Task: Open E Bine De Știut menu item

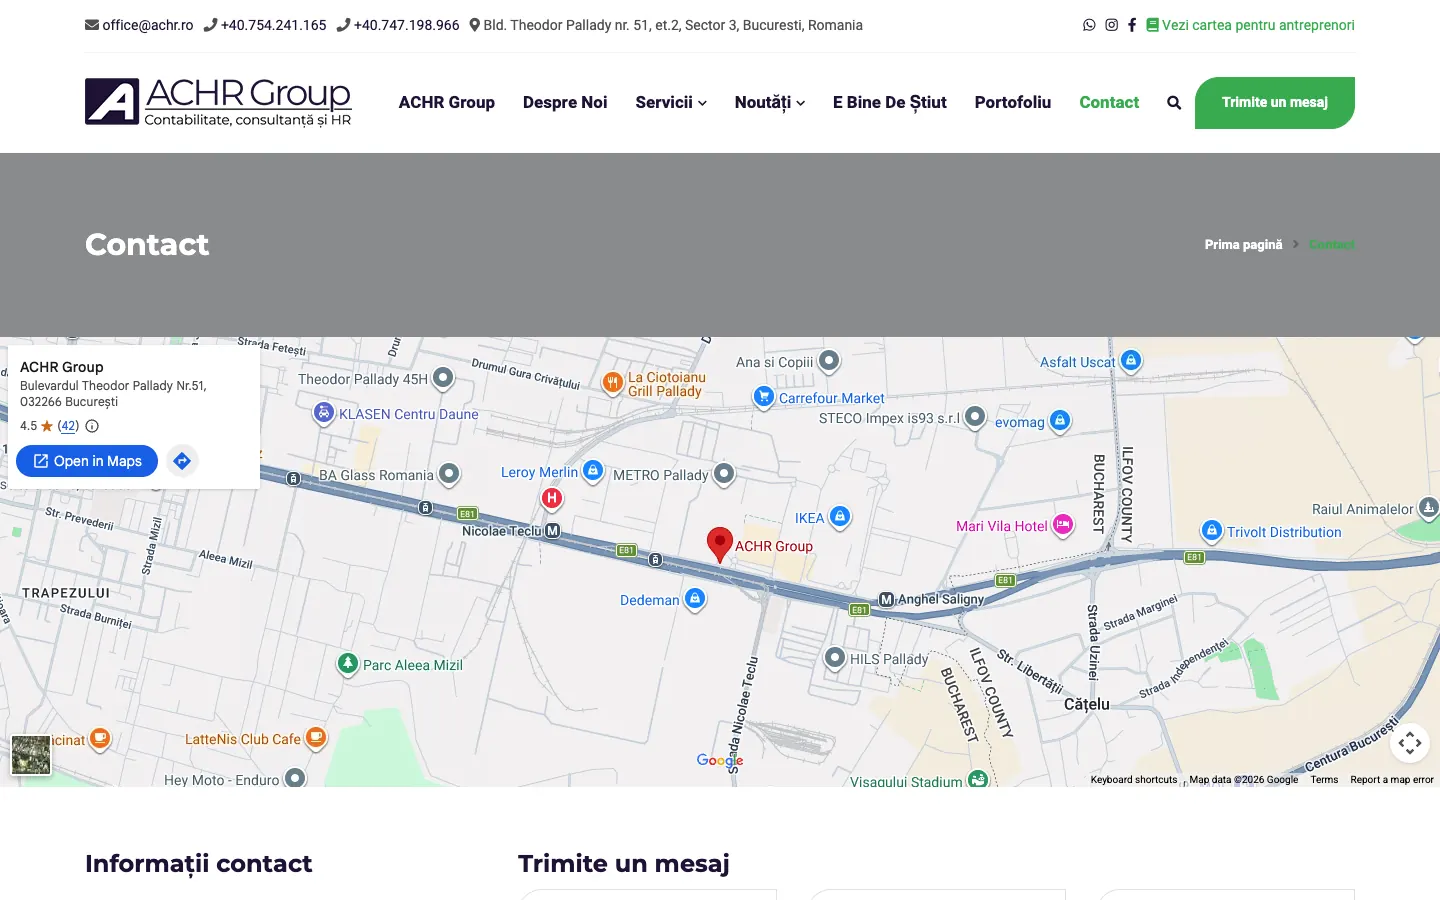Action: pyautogui.click(x=890, y=102)
